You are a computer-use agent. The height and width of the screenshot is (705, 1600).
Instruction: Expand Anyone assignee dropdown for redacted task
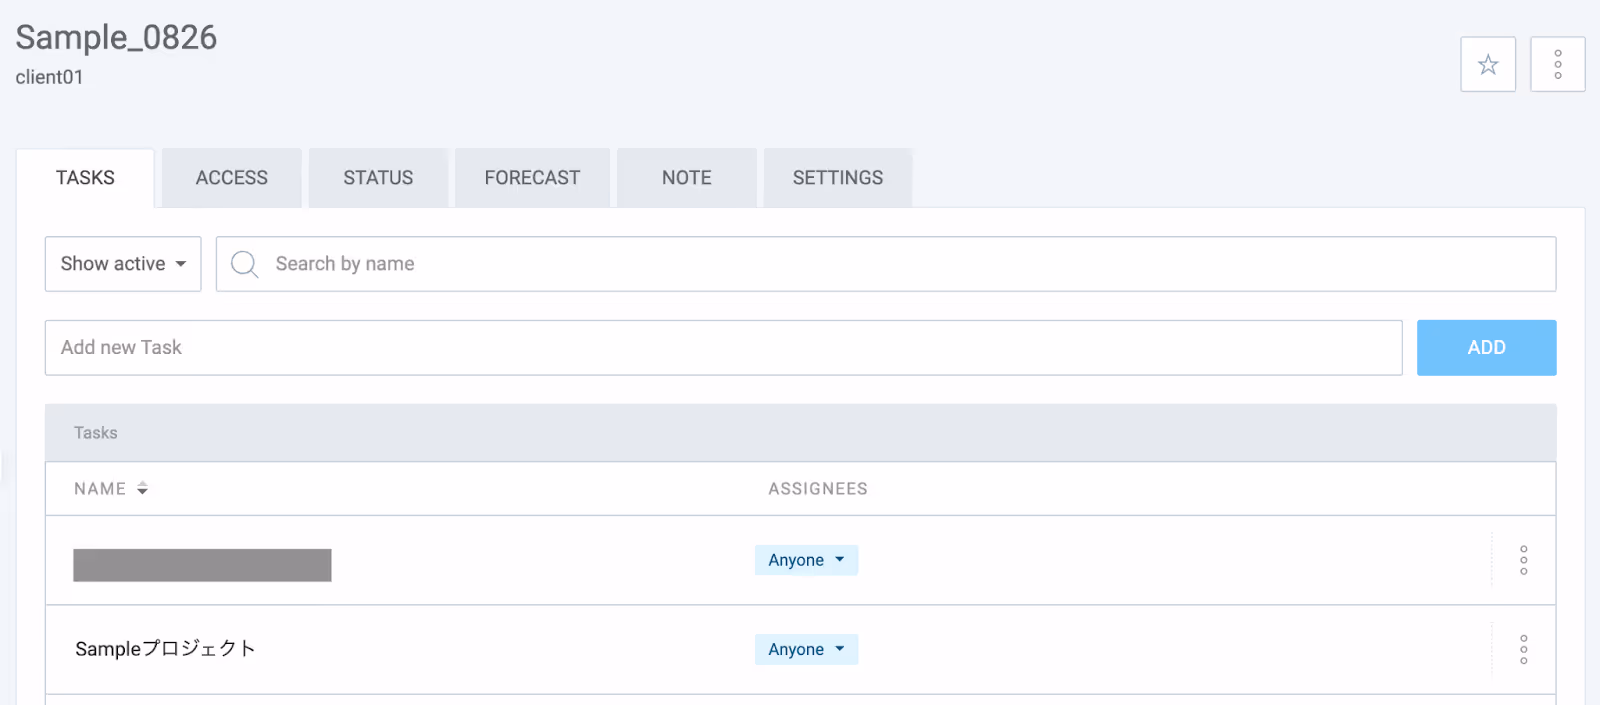coord(806,560)
